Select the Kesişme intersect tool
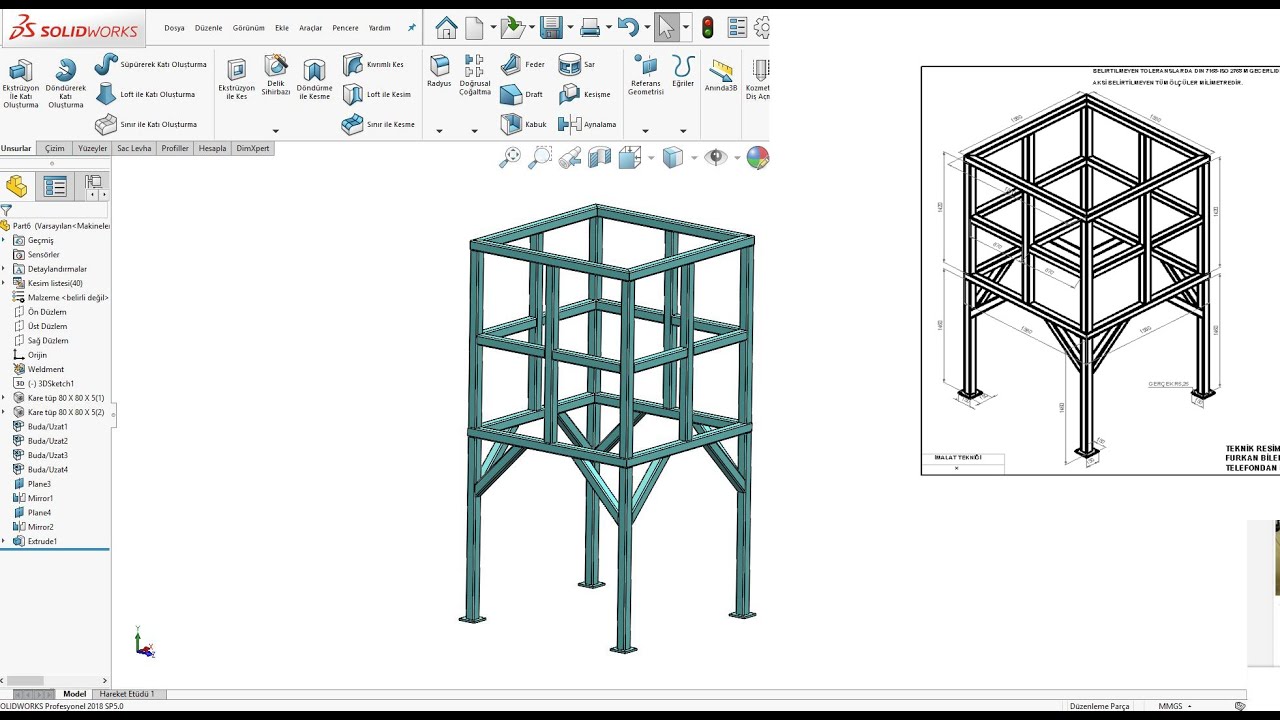This screenshot has width=1280, height=720. click(x=584, y=94)
